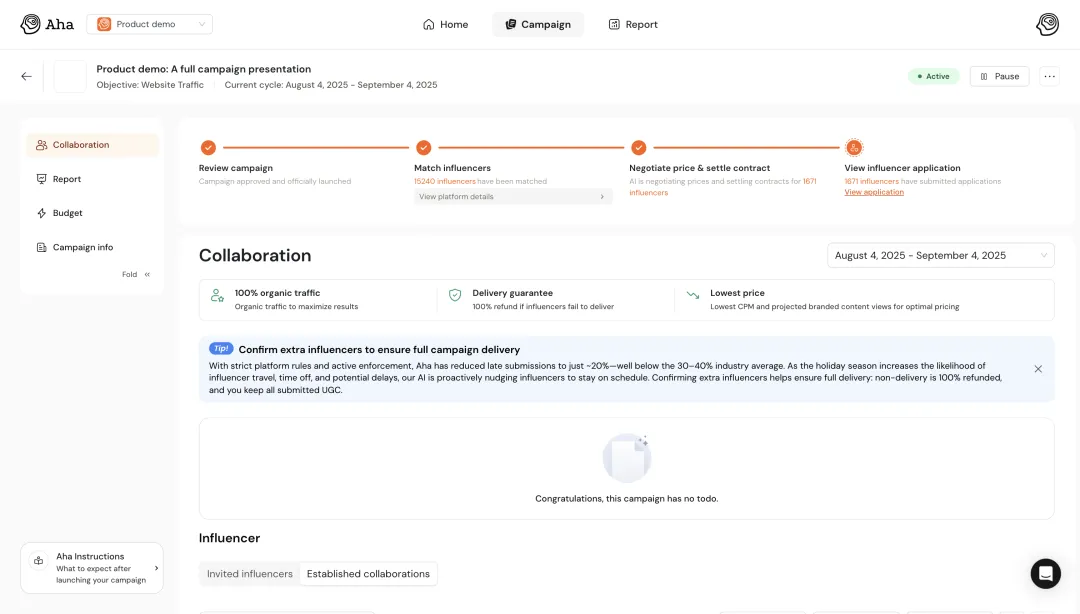Open the Aha Instructions card

[91, 568]
